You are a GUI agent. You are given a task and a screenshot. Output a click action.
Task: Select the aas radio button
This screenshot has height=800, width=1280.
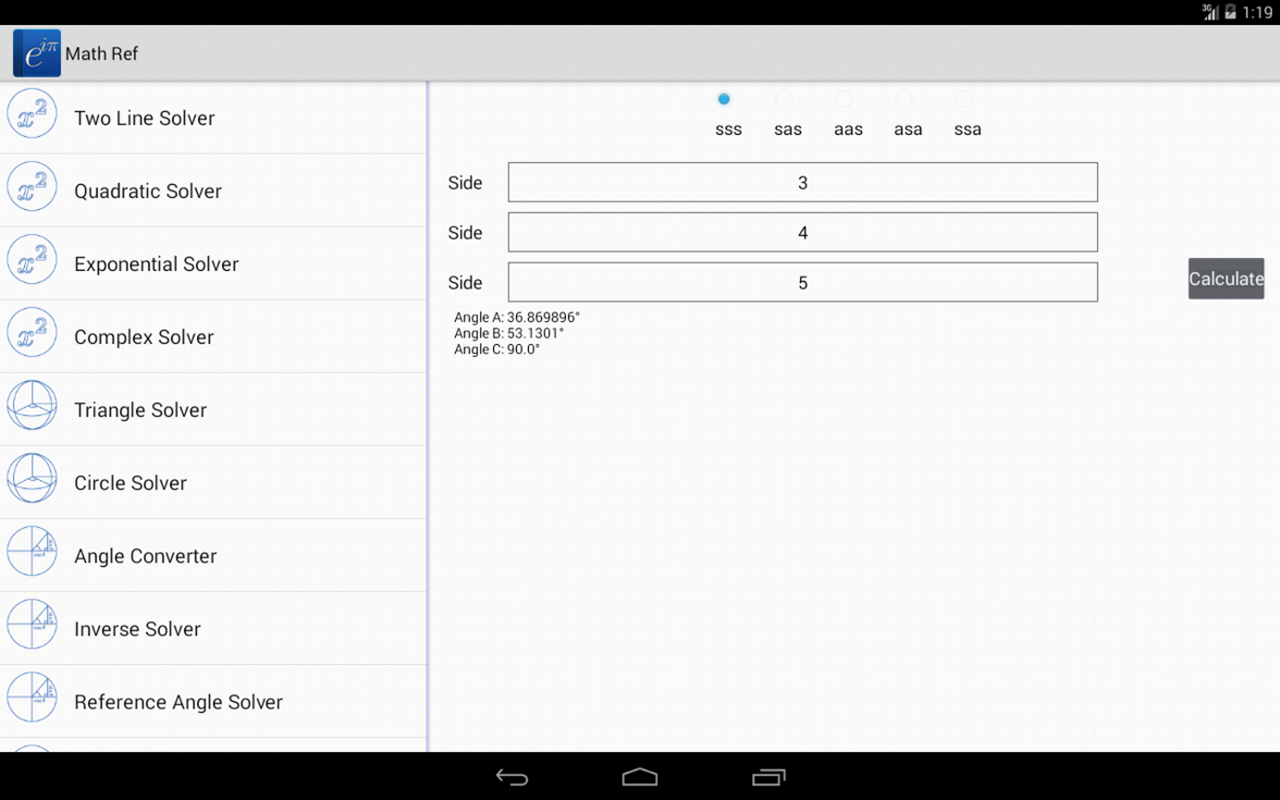(844, 99)
